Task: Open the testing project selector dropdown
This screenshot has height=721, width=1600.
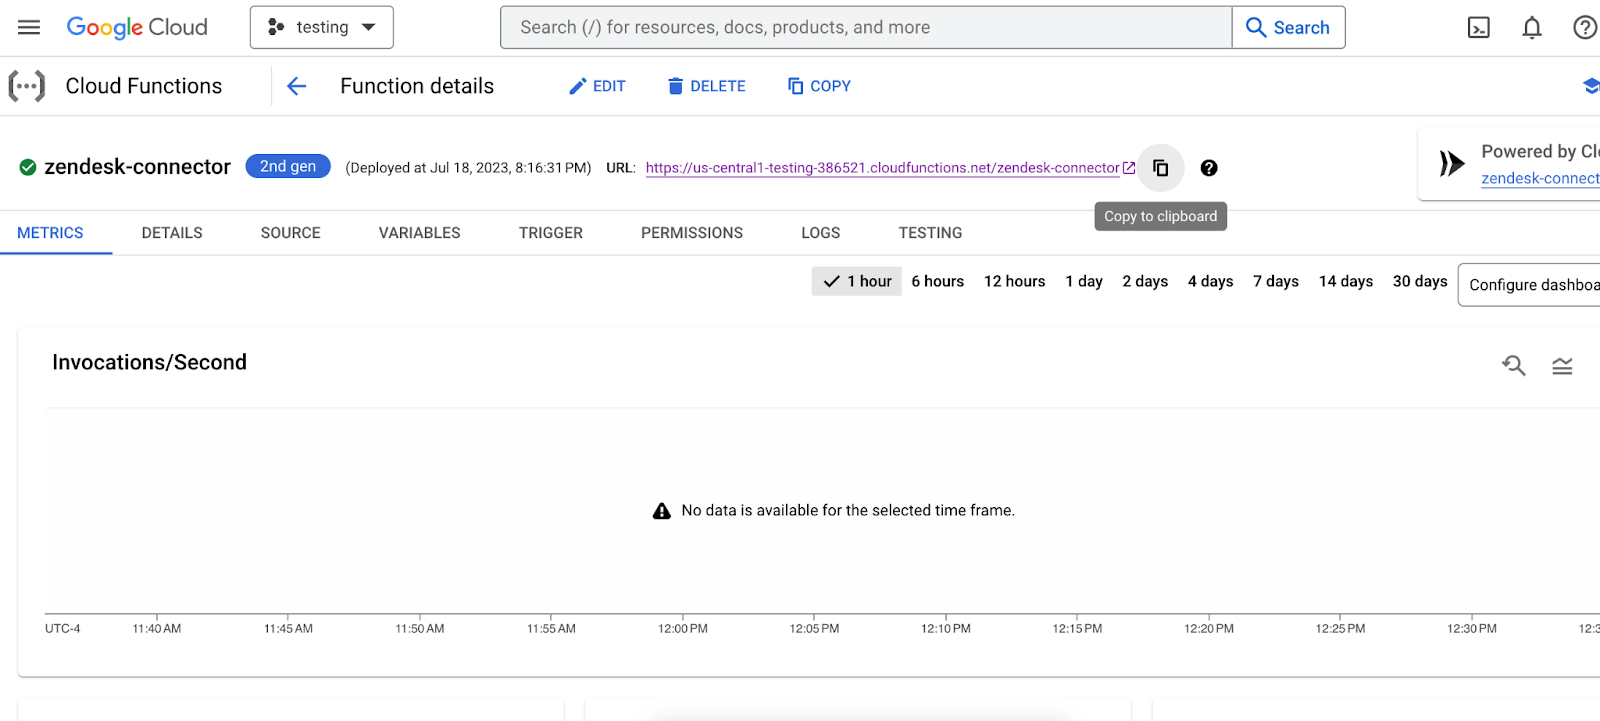Action: click(322, 27)
